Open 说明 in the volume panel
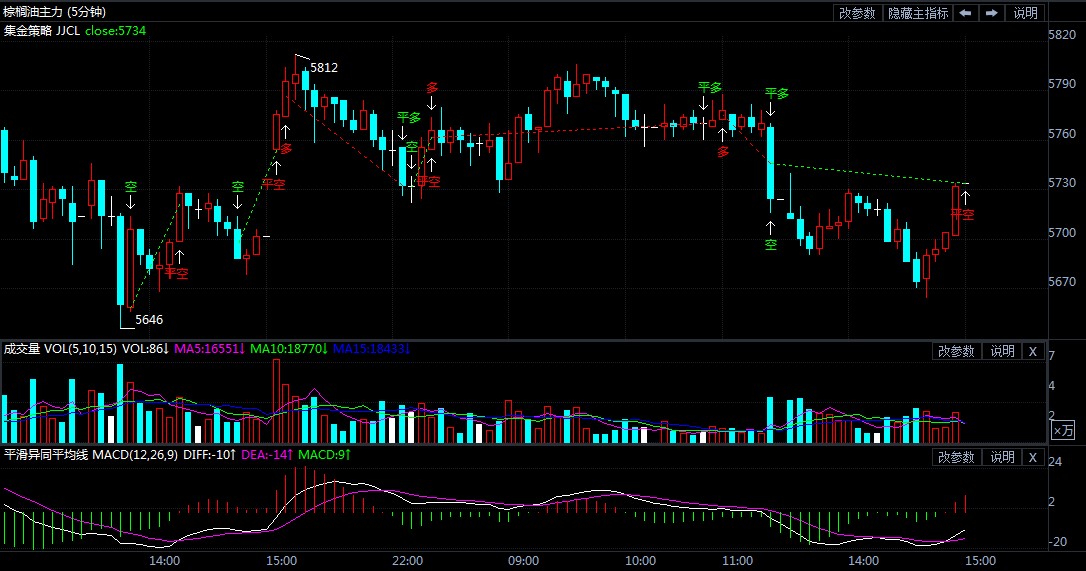The height and width of the screenshot is (571, 1086). tap(1002, 351)
